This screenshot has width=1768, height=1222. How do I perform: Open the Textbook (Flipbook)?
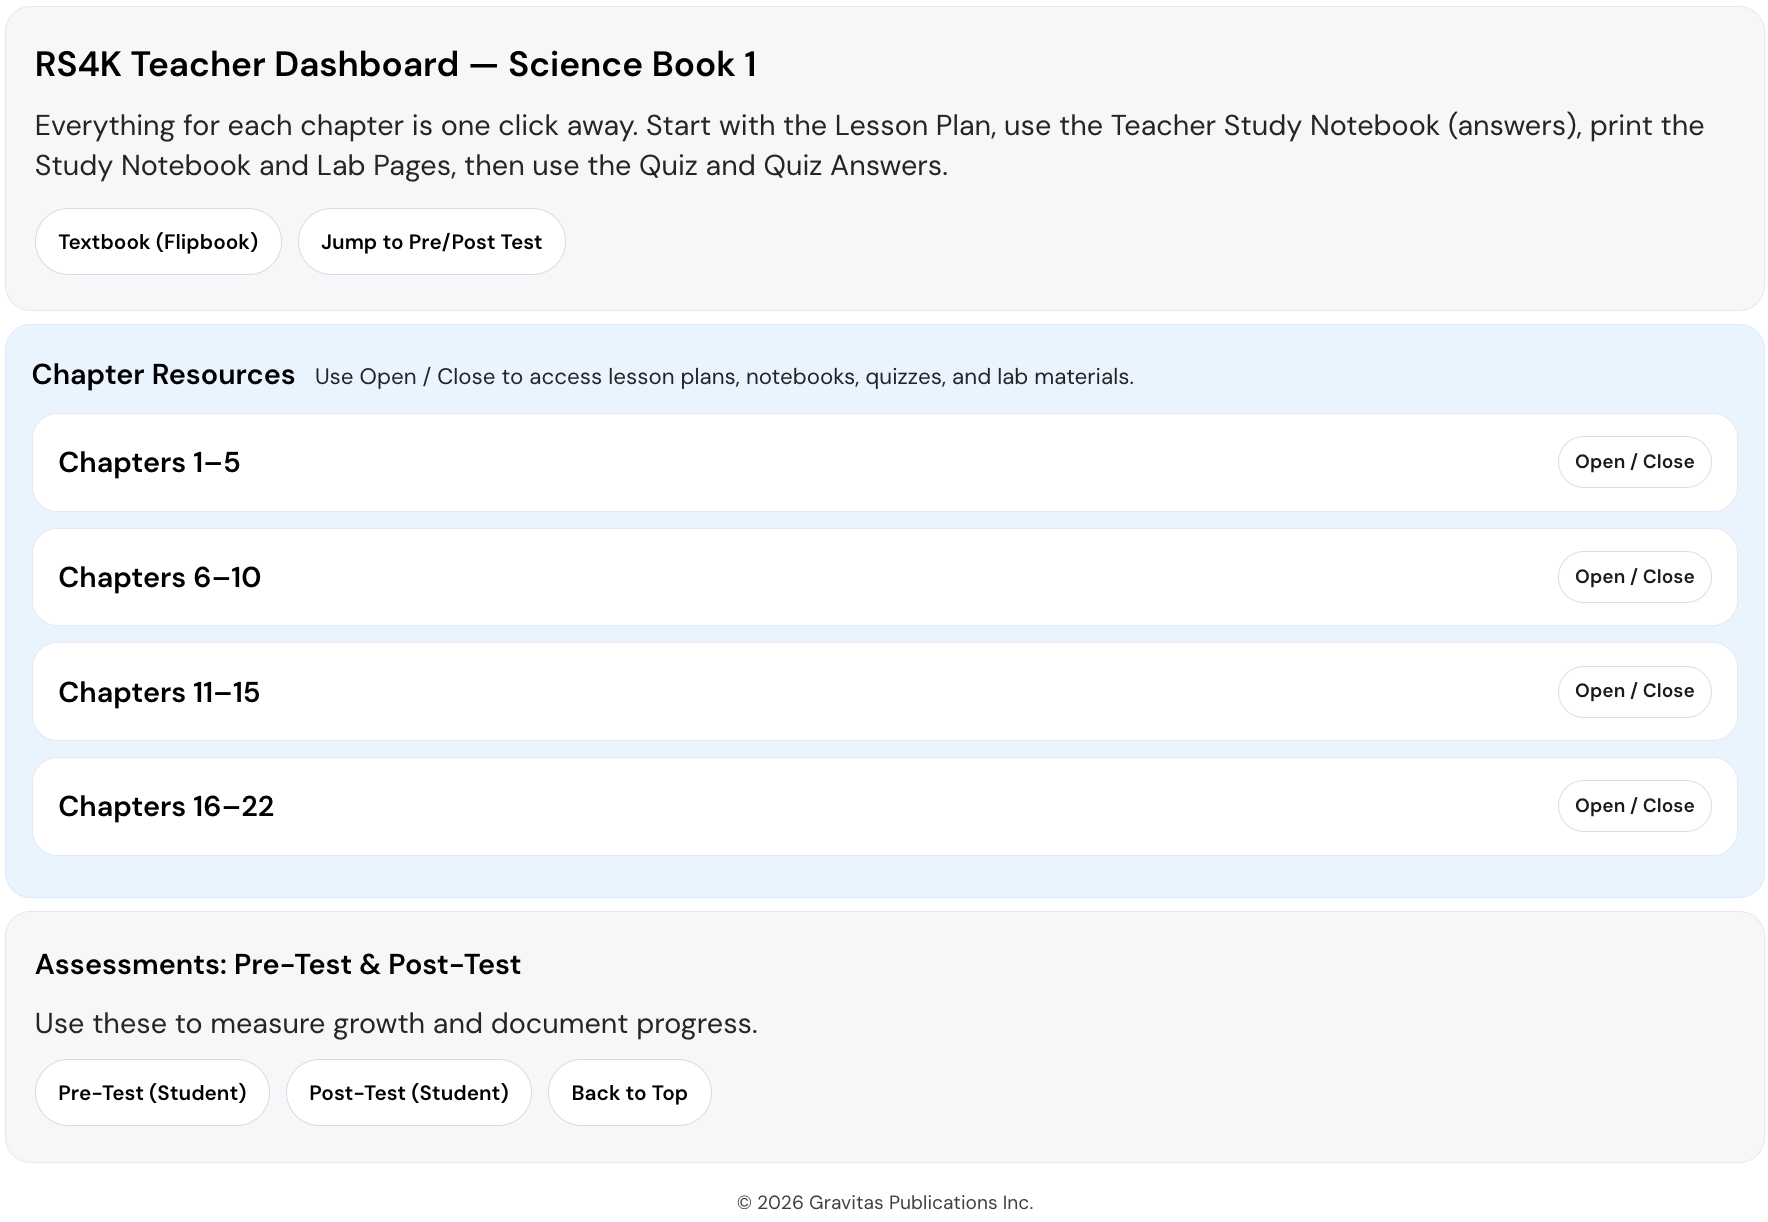158,241
